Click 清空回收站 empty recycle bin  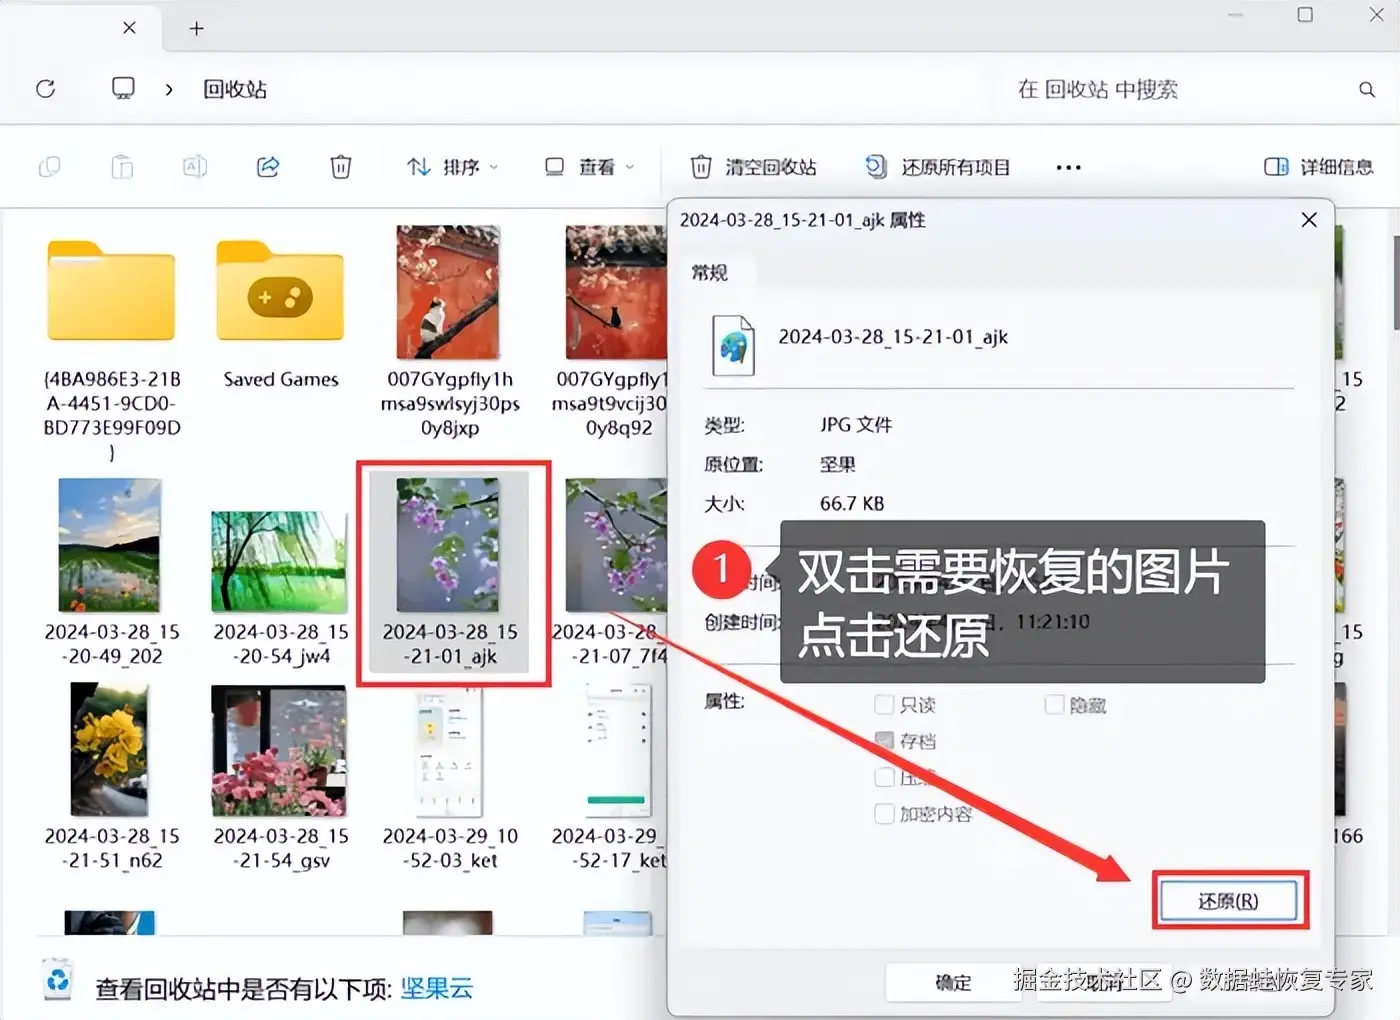[754, 167]
